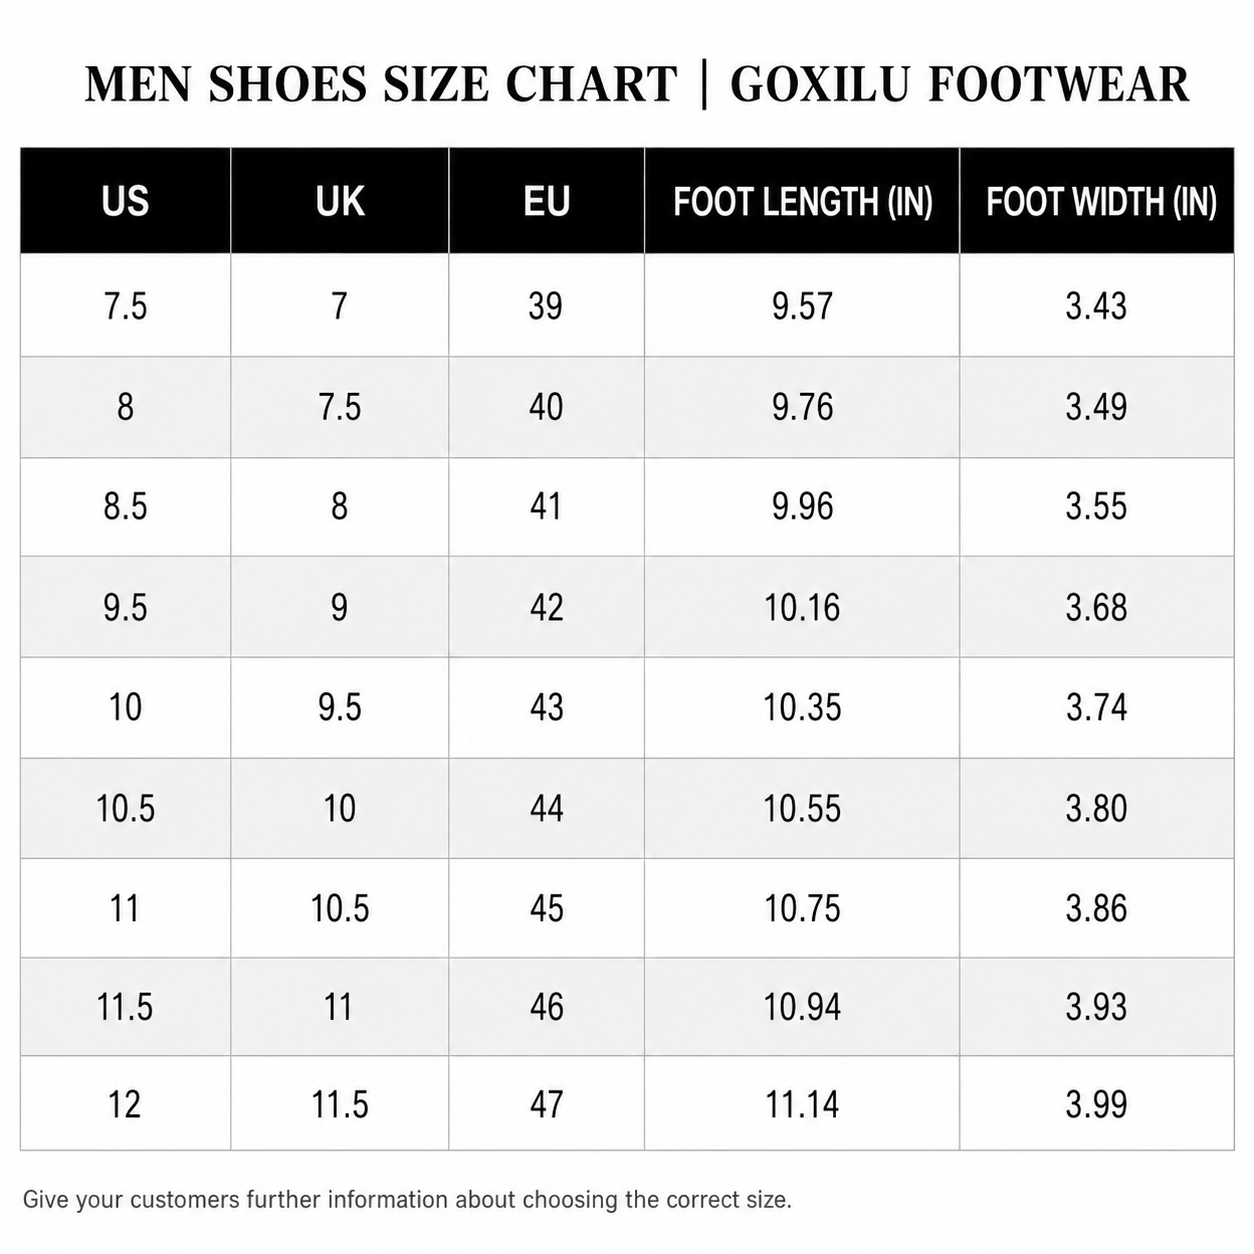Screen dimensions: 1254x1254
Task: Click the customer information footer text
Action: (x=407, y=1199)
